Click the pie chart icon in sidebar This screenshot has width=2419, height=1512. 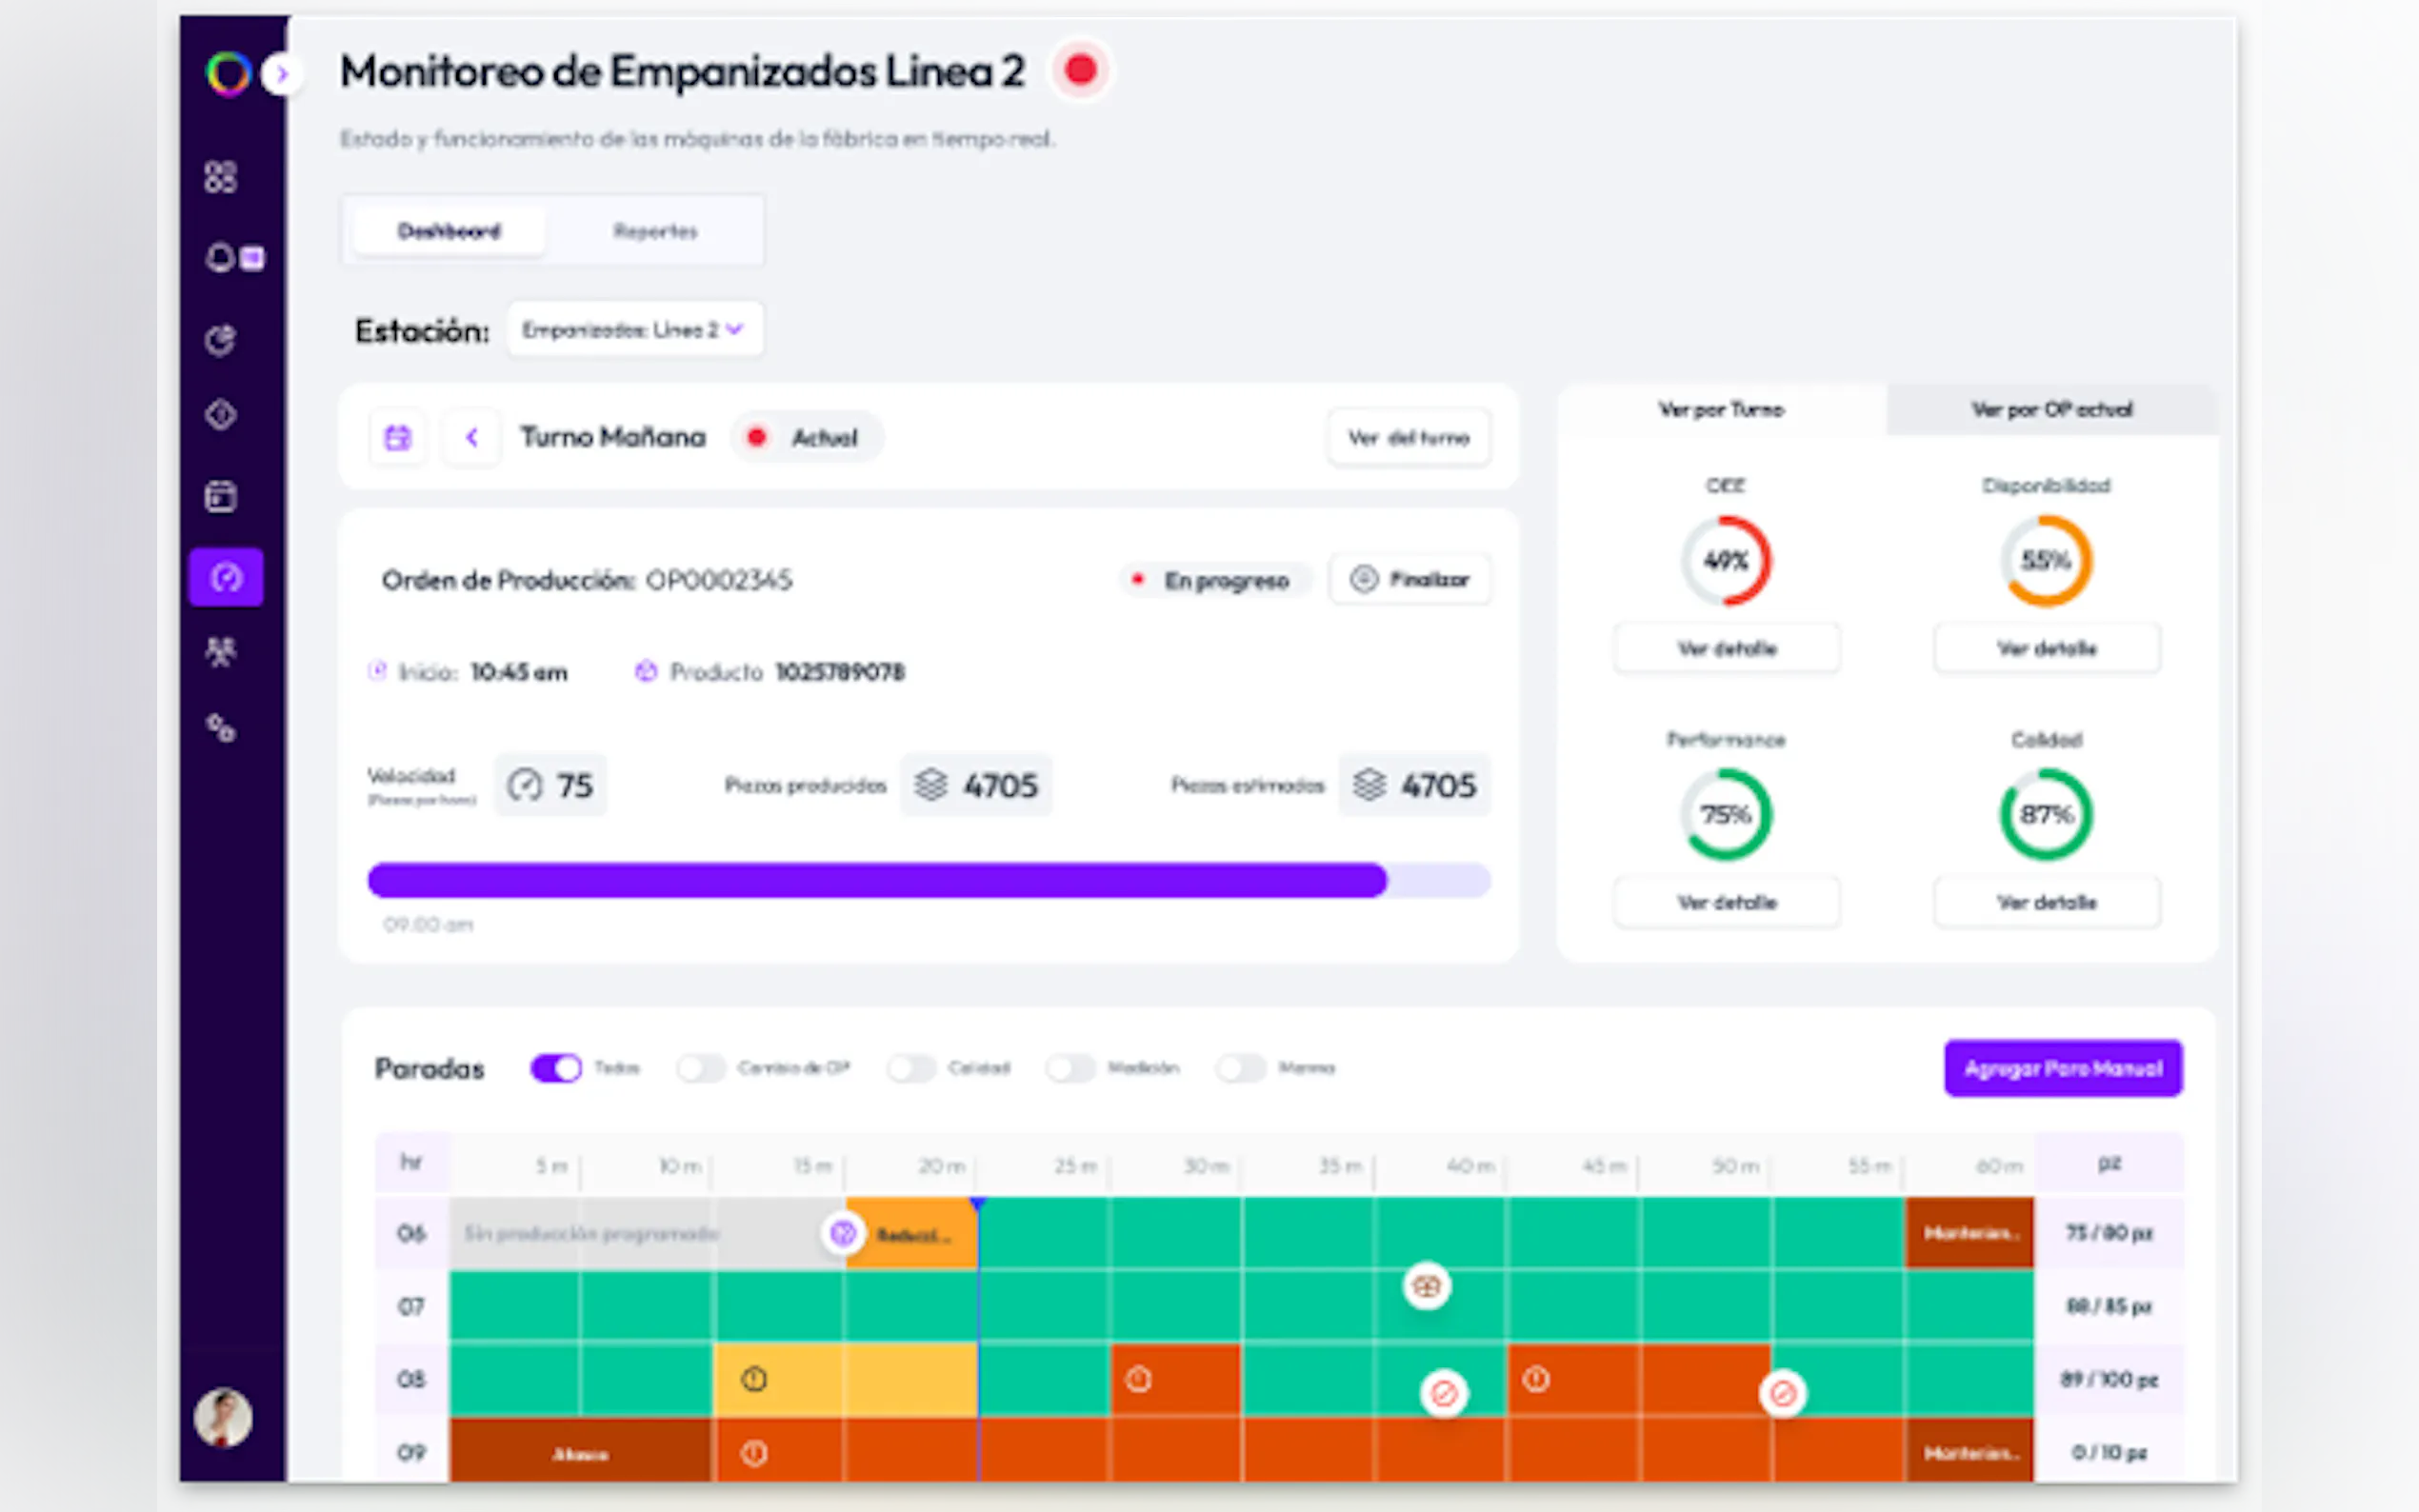(x=220, y=340)
